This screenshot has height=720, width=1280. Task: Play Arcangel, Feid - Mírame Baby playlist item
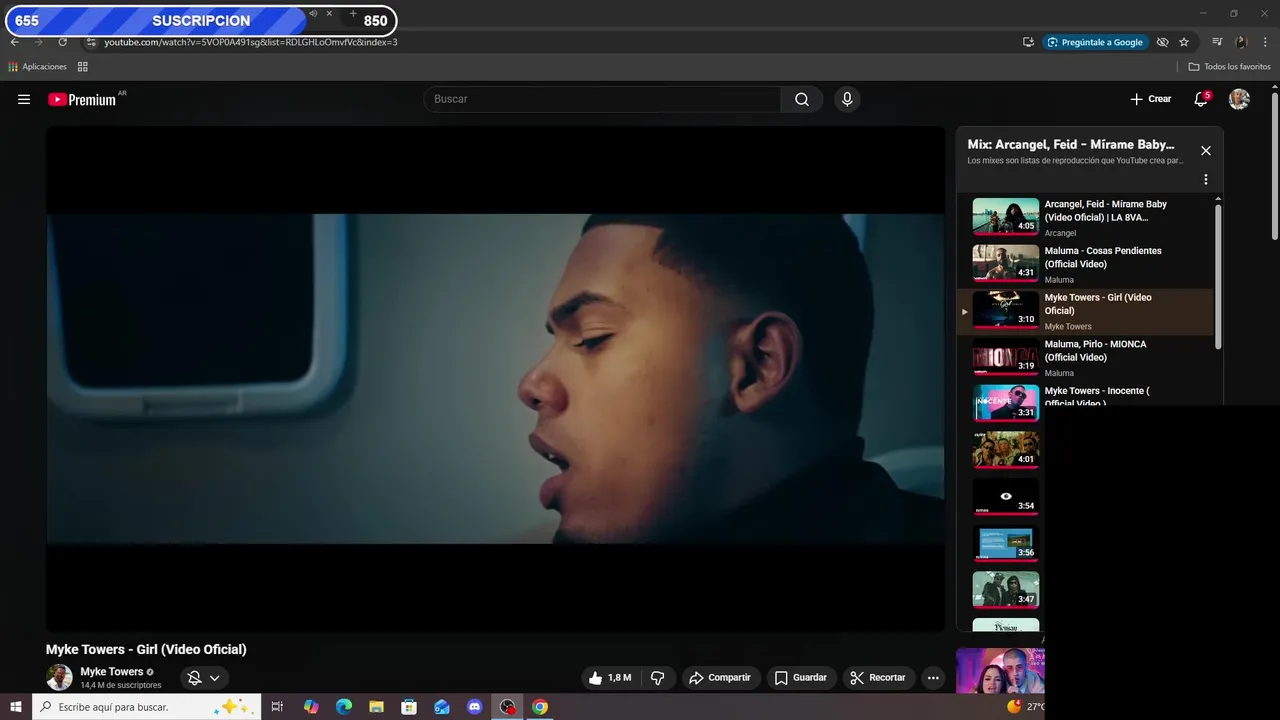(1086, 218)
